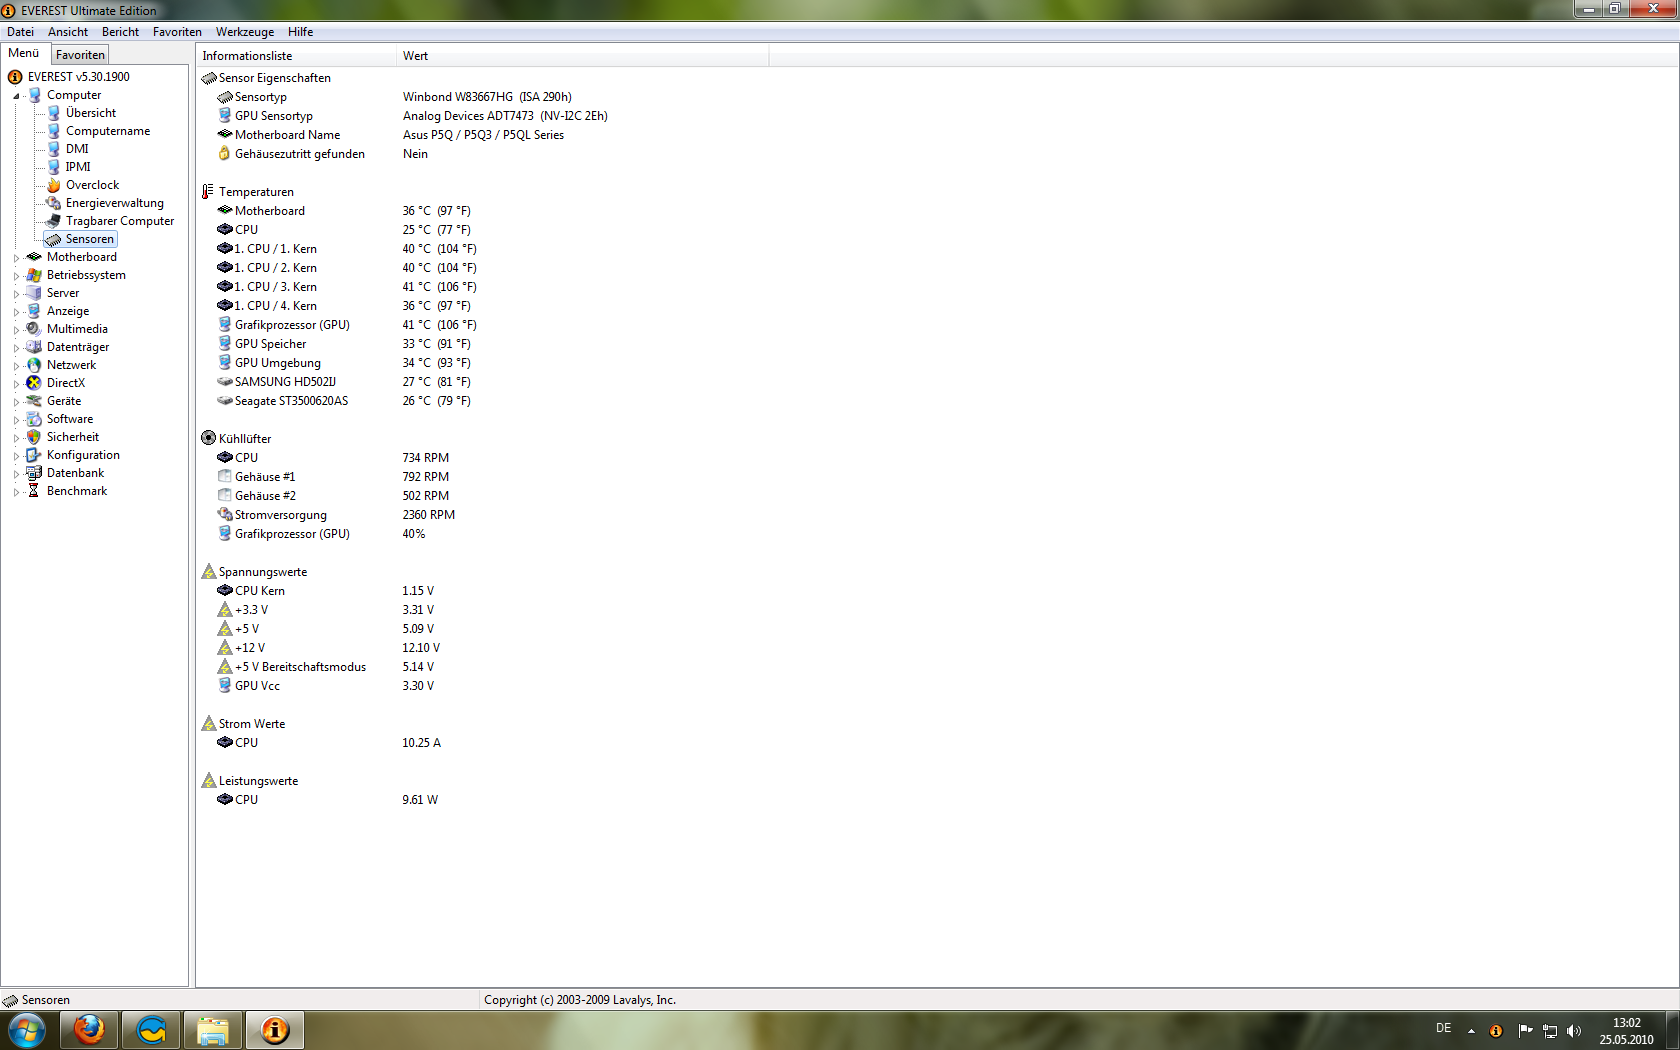Click the Tragbarer Computer laptop icon
Viewport: 1680px width, 1050px height.
(54, 221)
